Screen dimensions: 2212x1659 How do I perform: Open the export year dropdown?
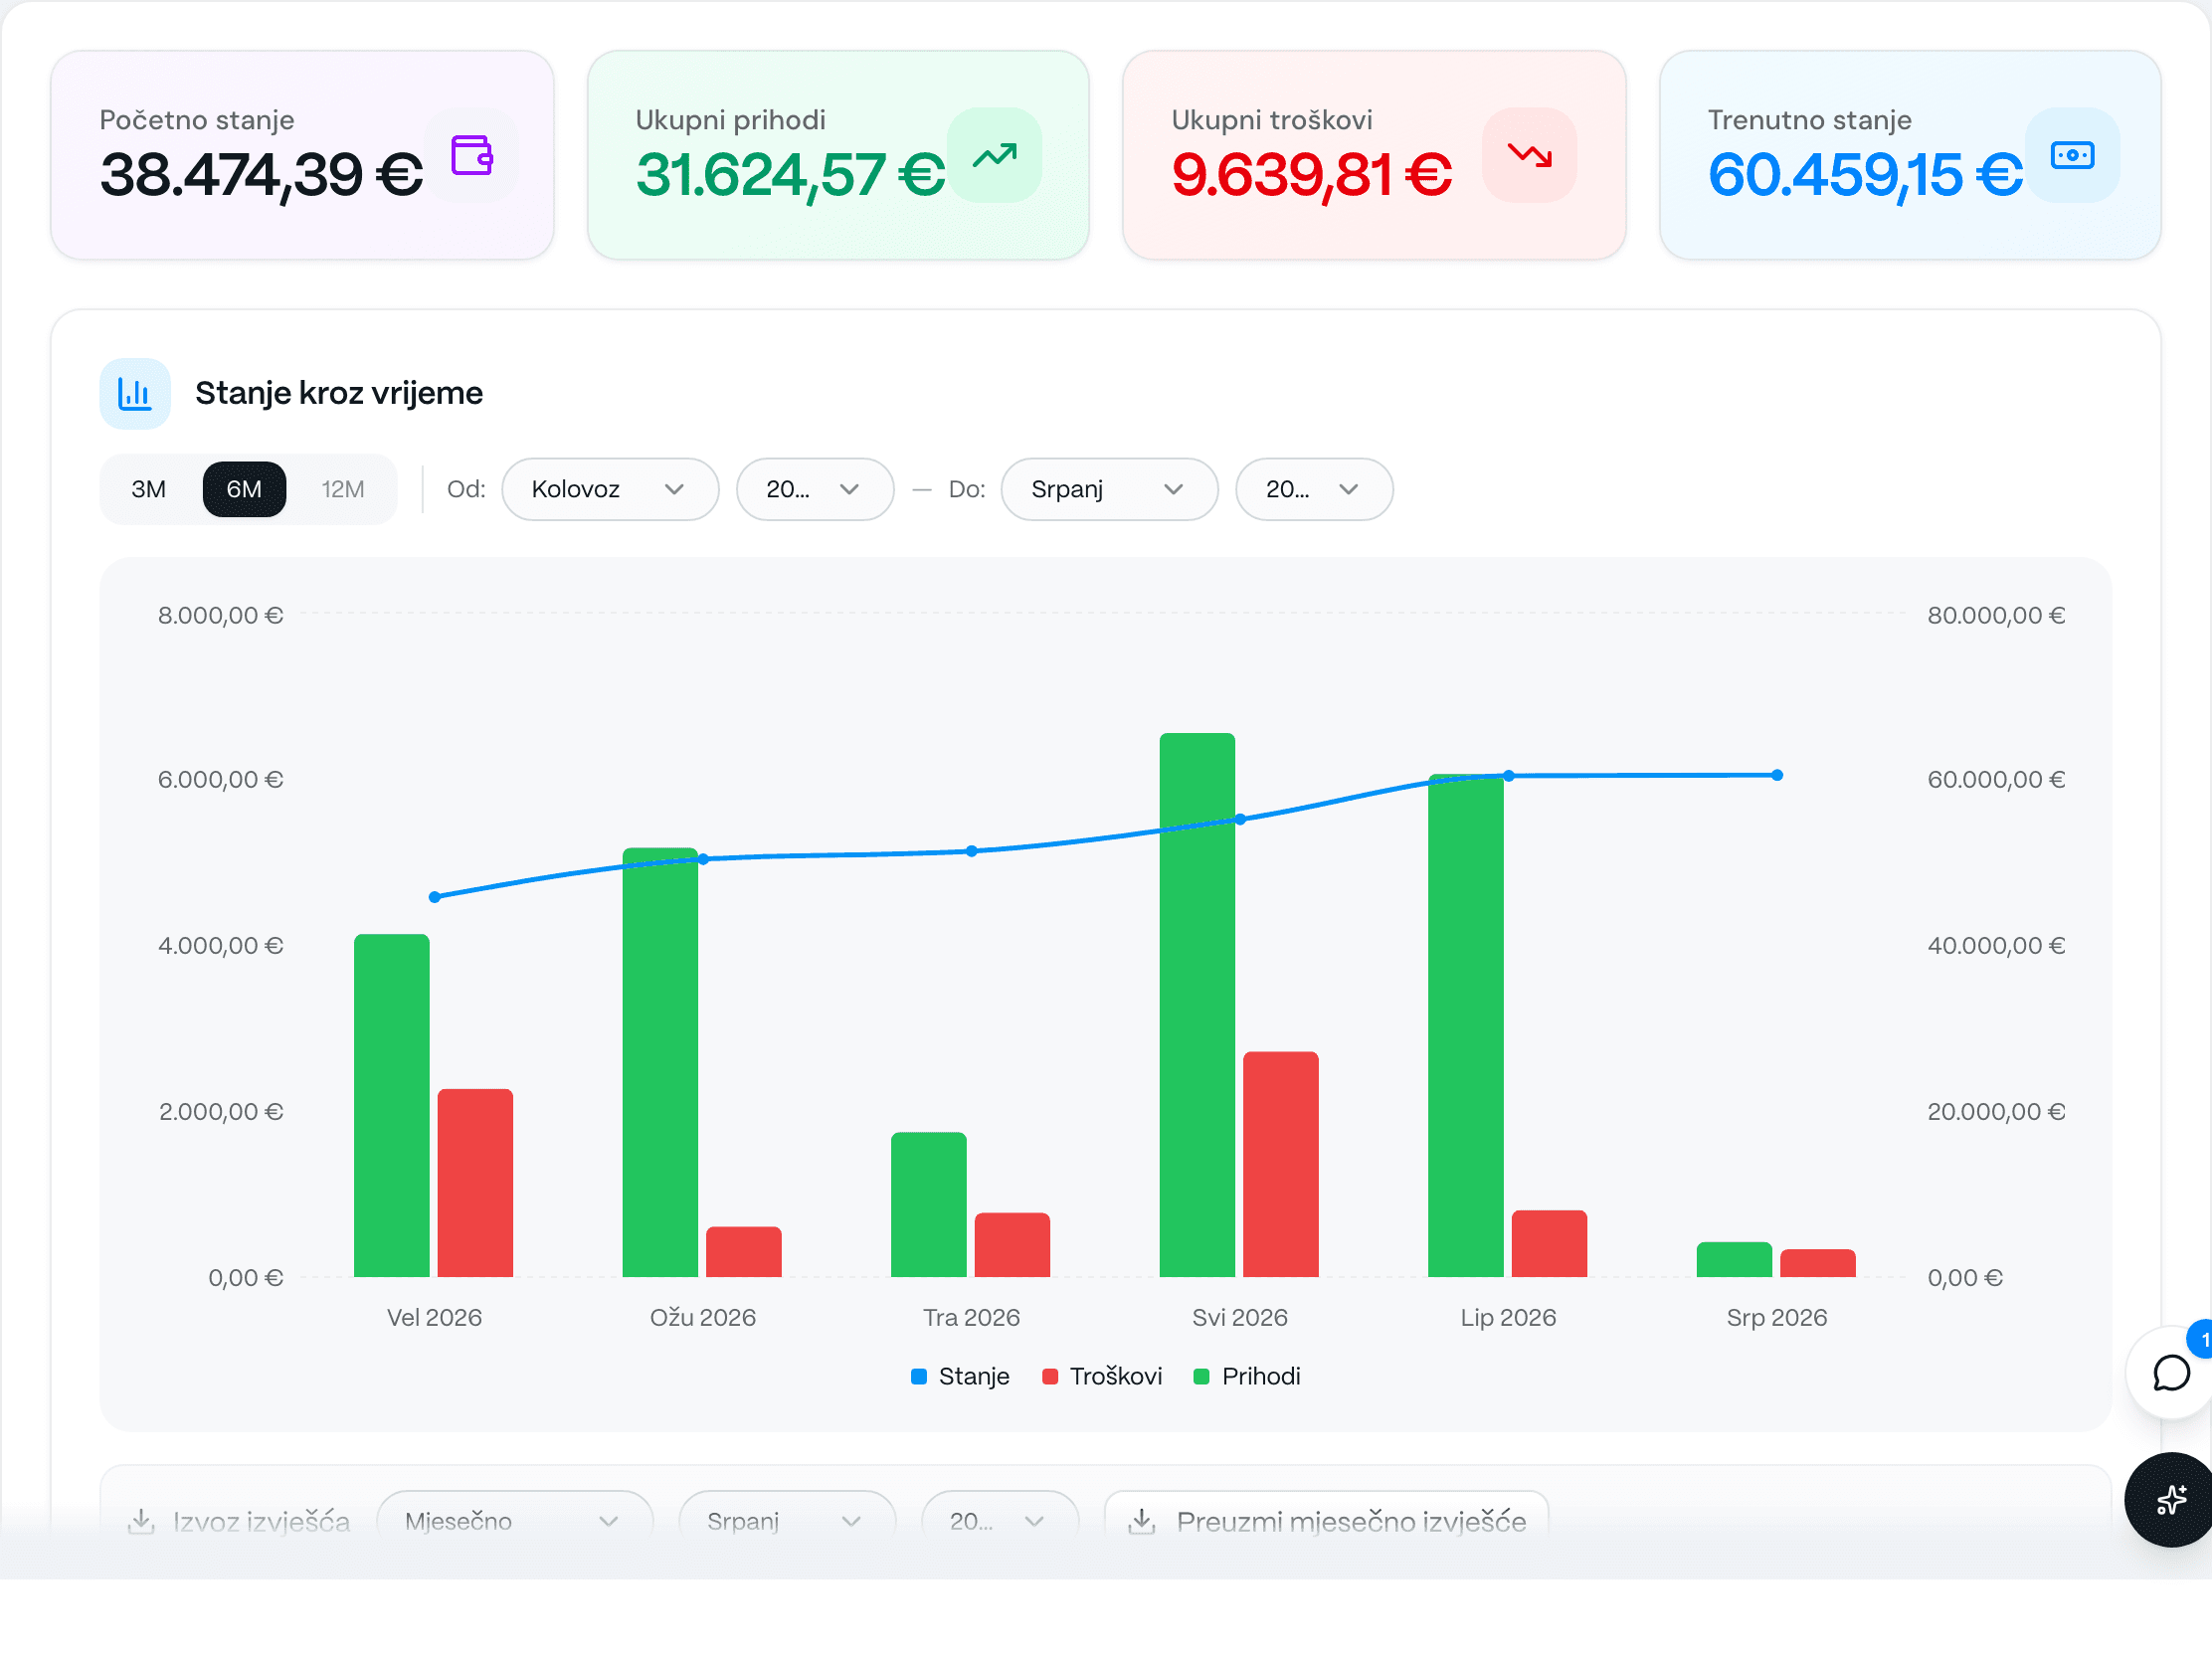tap(999, 1521)
